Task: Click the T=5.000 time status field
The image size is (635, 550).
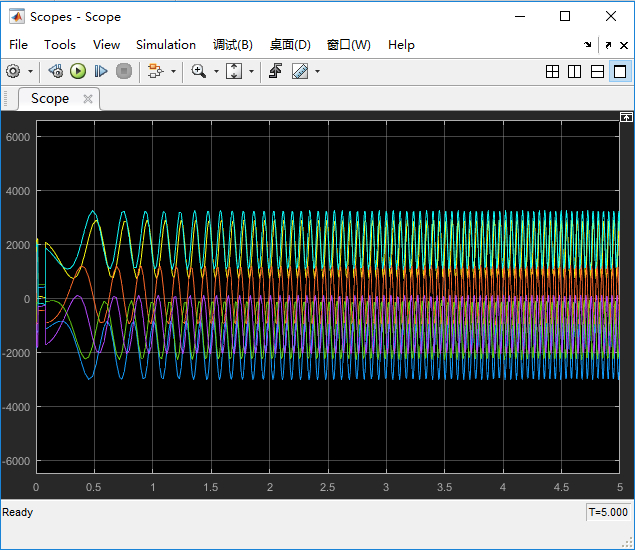Action: 608,512
